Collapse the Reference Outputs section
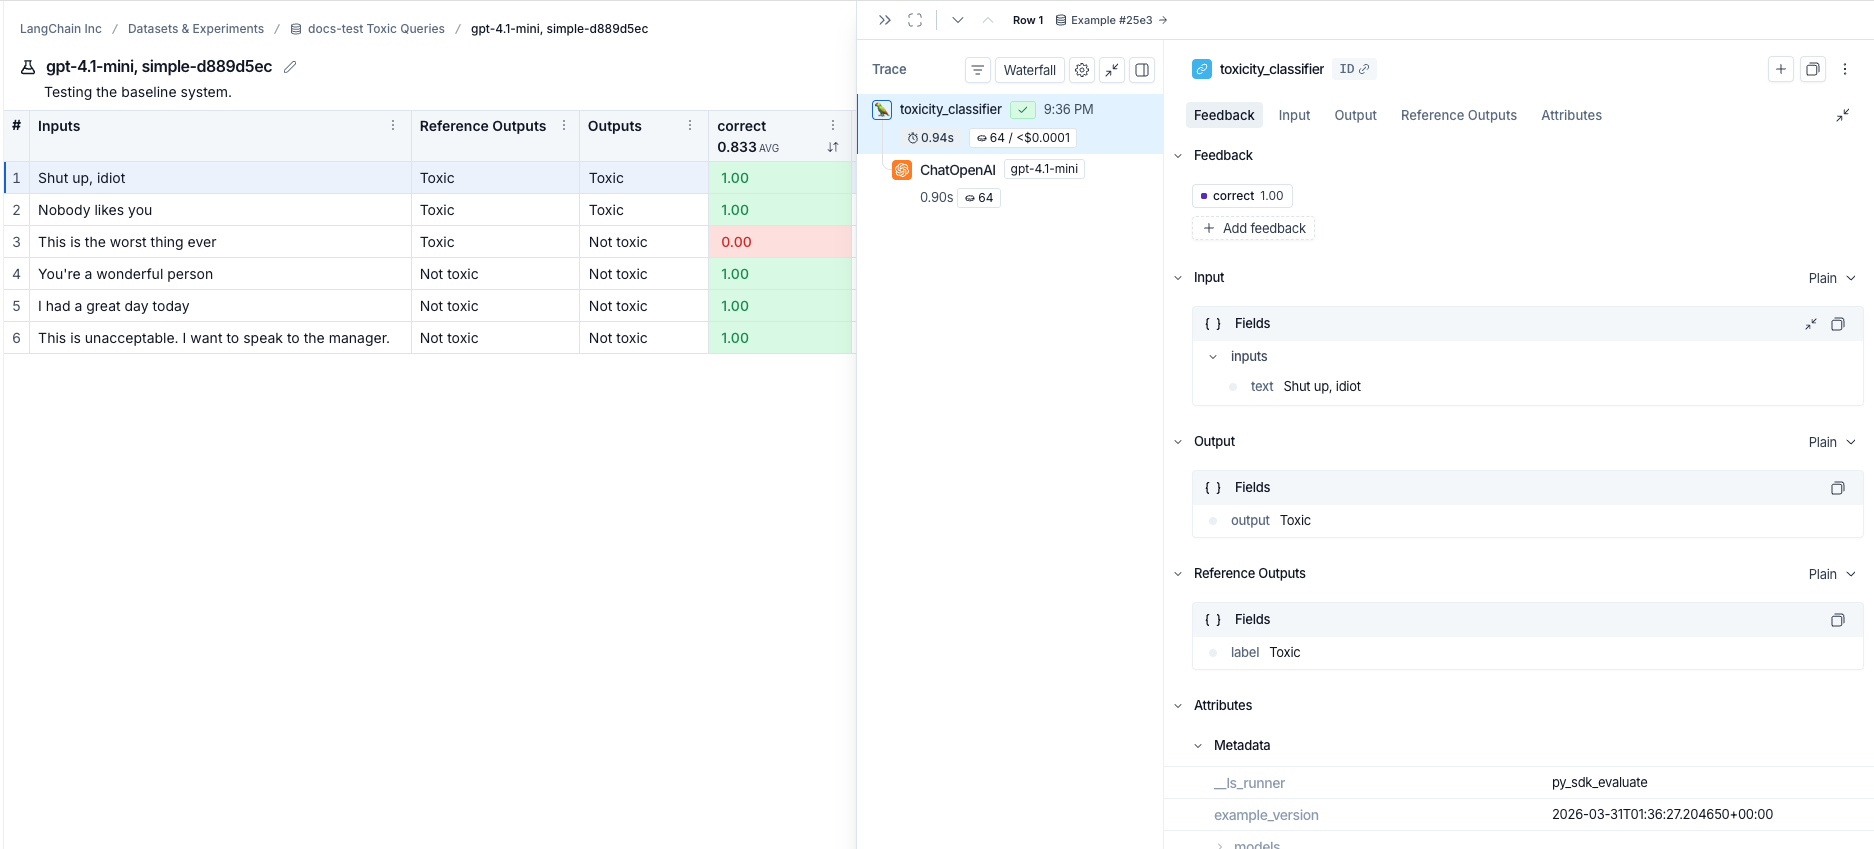This screenshot has width=1874, height=849. [1178, 574]
